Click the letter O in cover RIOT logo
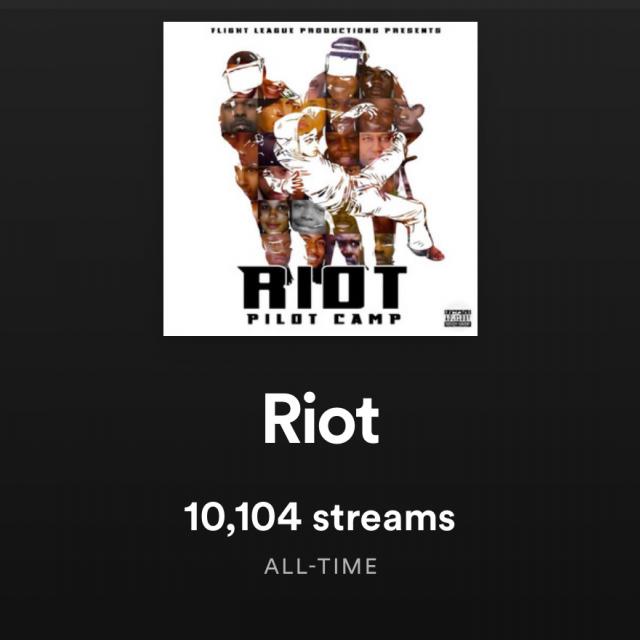This screenshot has height=640, width=640. (342, 287)
